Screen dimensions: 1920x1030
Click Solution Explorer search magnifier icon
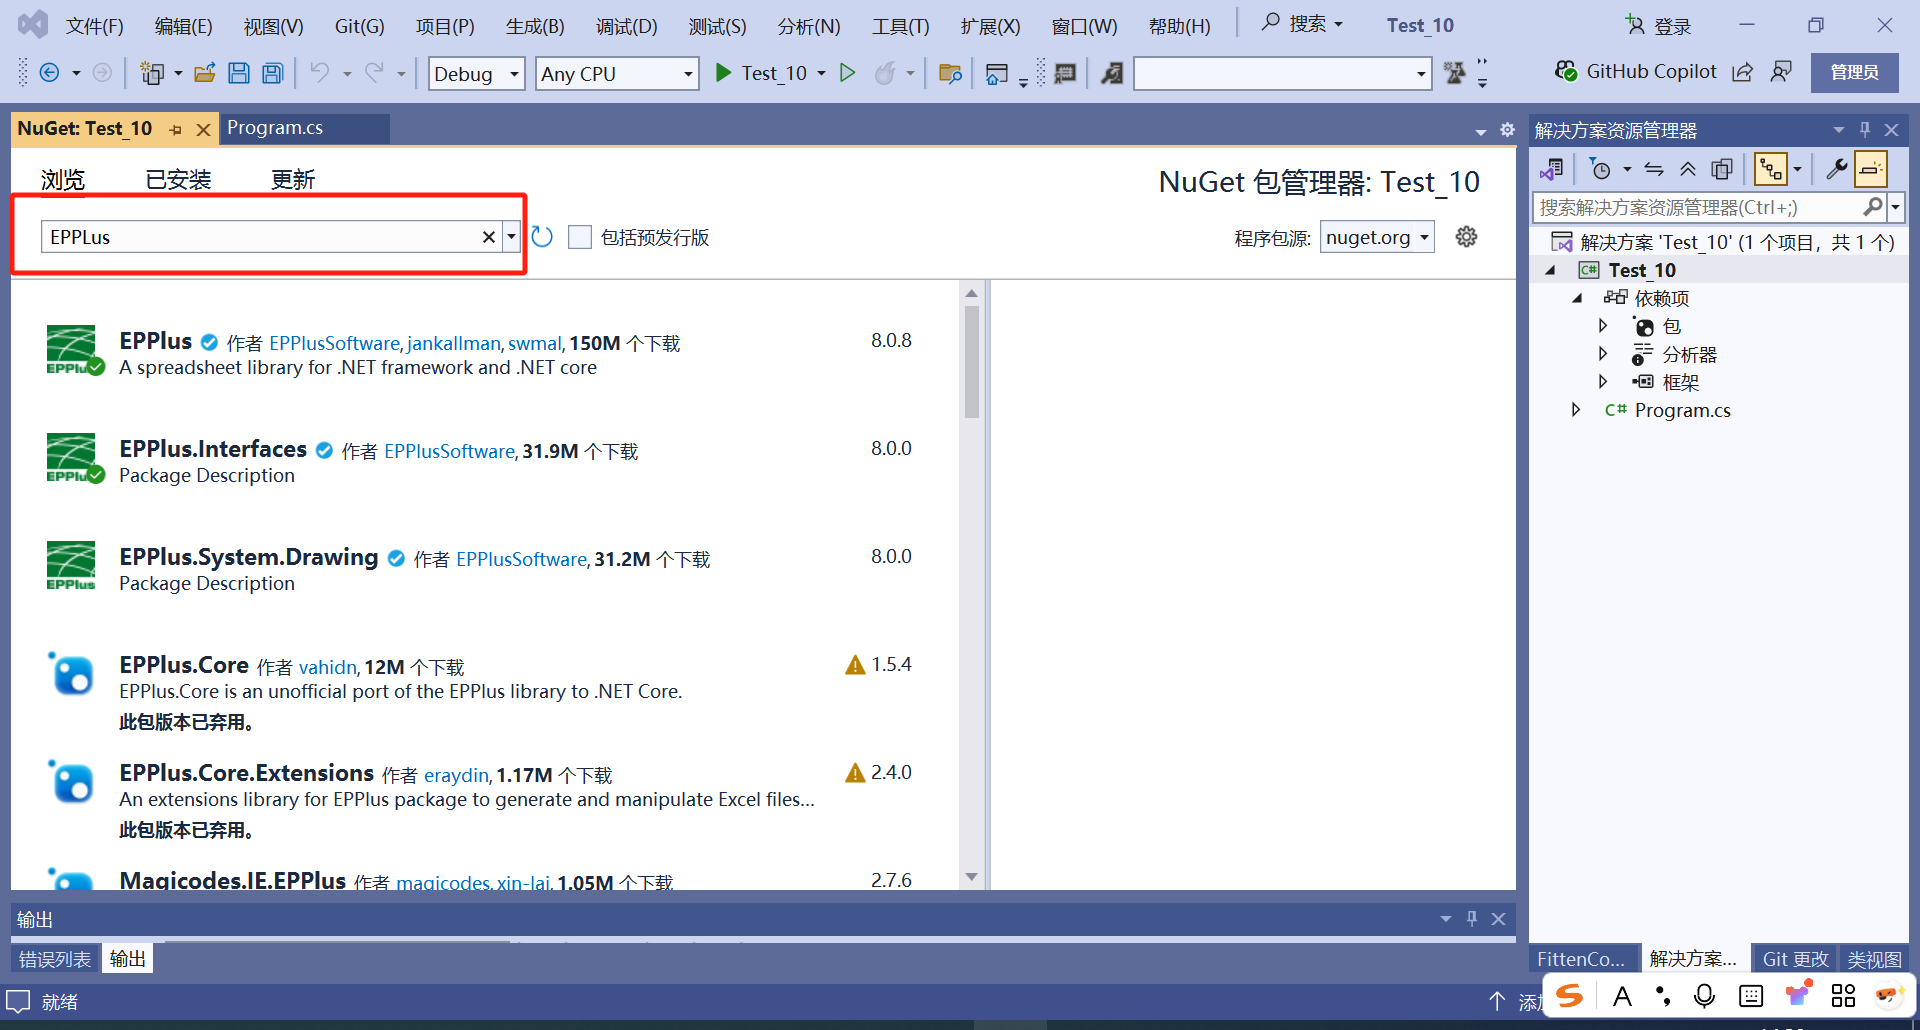coord(1873,207)
